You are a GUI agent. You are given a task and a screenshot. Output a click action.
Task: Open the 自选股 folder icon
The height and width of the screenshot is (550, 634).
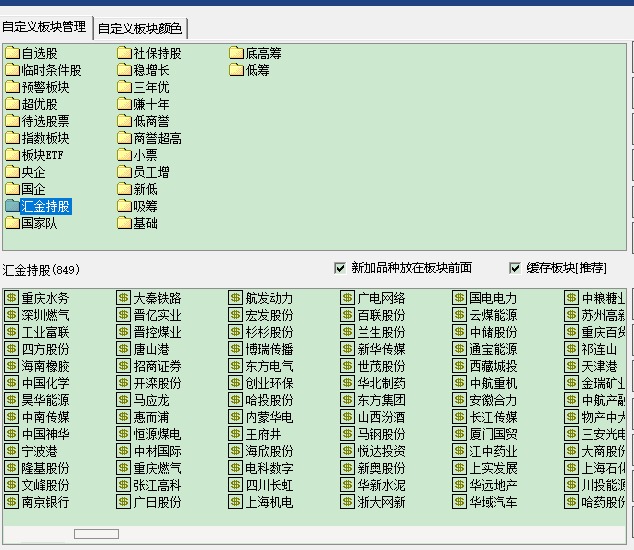(x=13, y=53)
